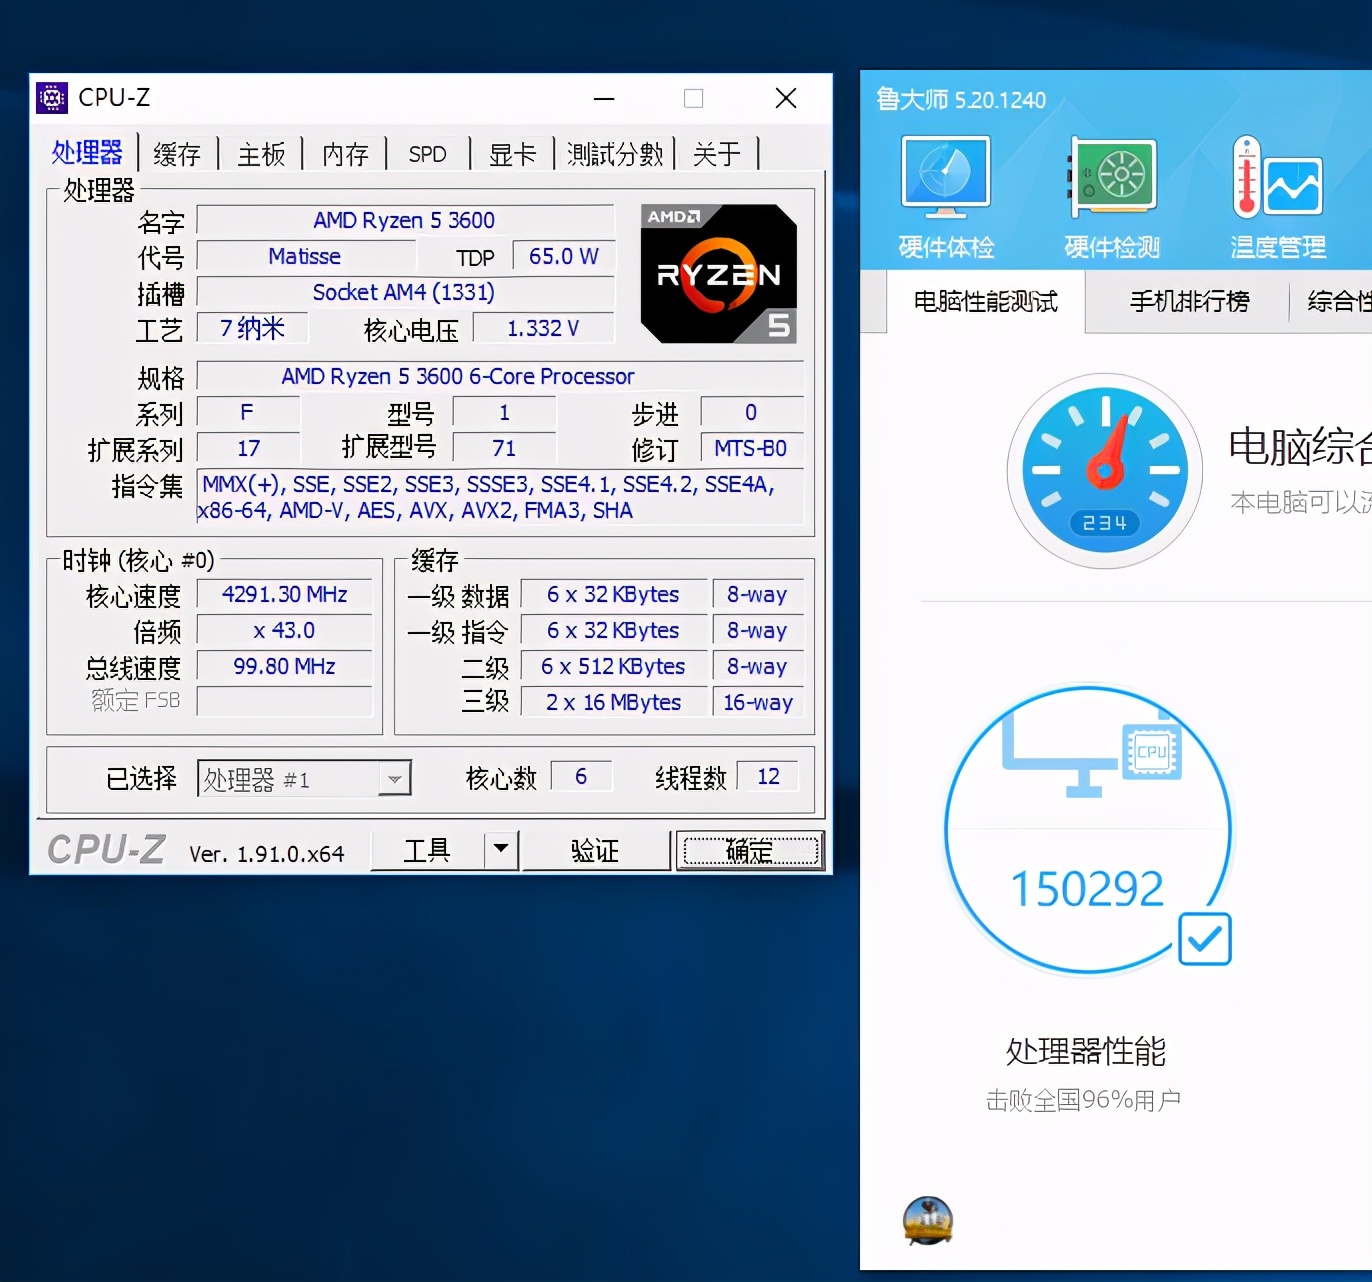Click the 验证 button
Image resolution: width=1372 pixels, height=1282 pixels.
pos(595,850)
